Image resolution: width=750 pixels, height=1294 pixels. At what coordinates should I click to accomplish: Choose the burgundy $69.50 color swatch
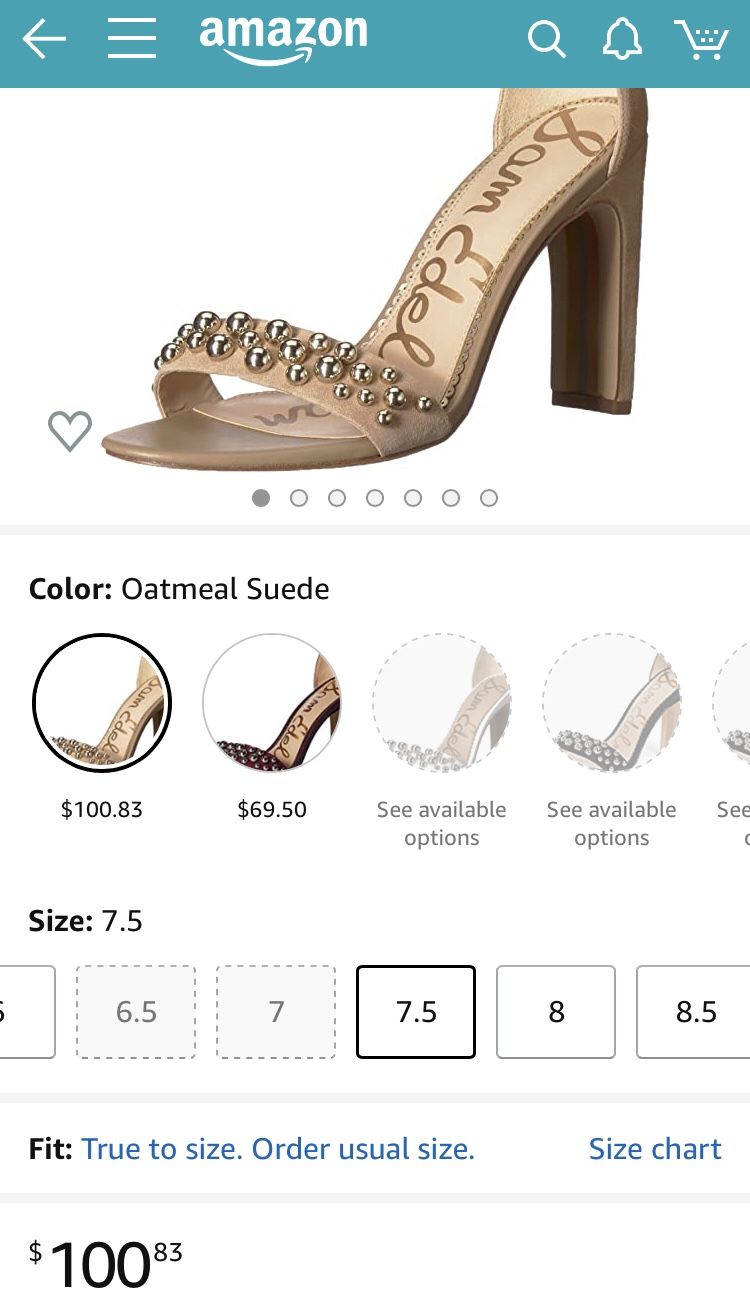tap(272, 703)
